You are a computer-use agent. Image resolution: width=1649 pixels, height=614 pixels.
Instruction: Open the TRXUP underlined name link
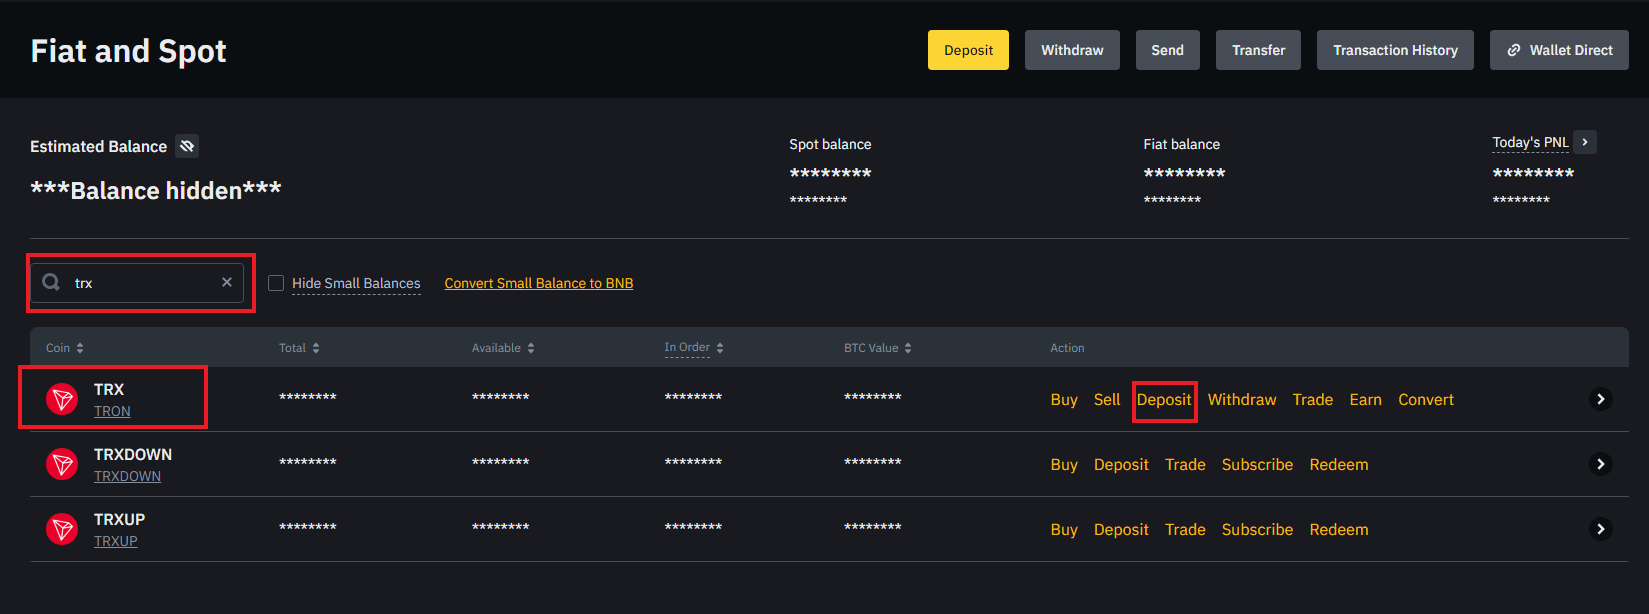point(116,541)
